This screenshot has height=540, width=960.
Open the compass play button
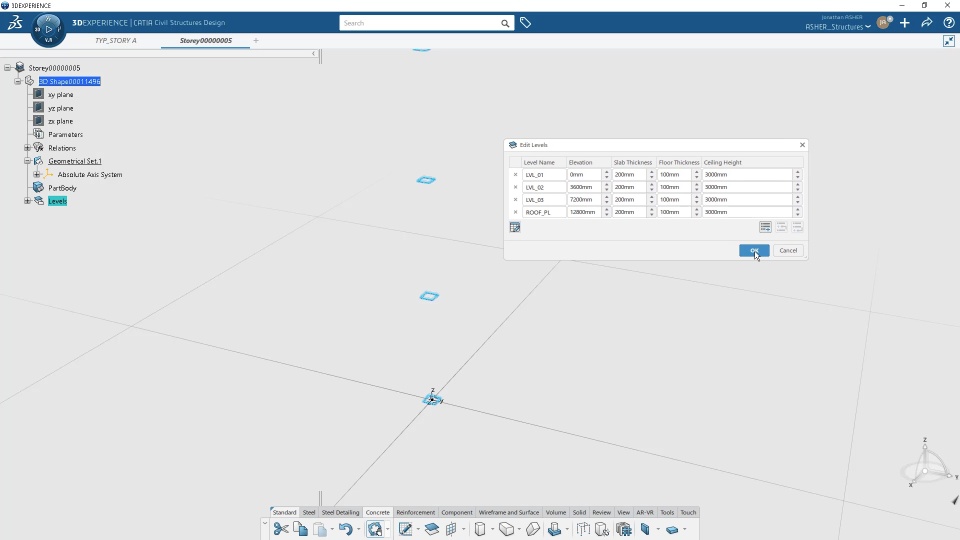(48, 29)
